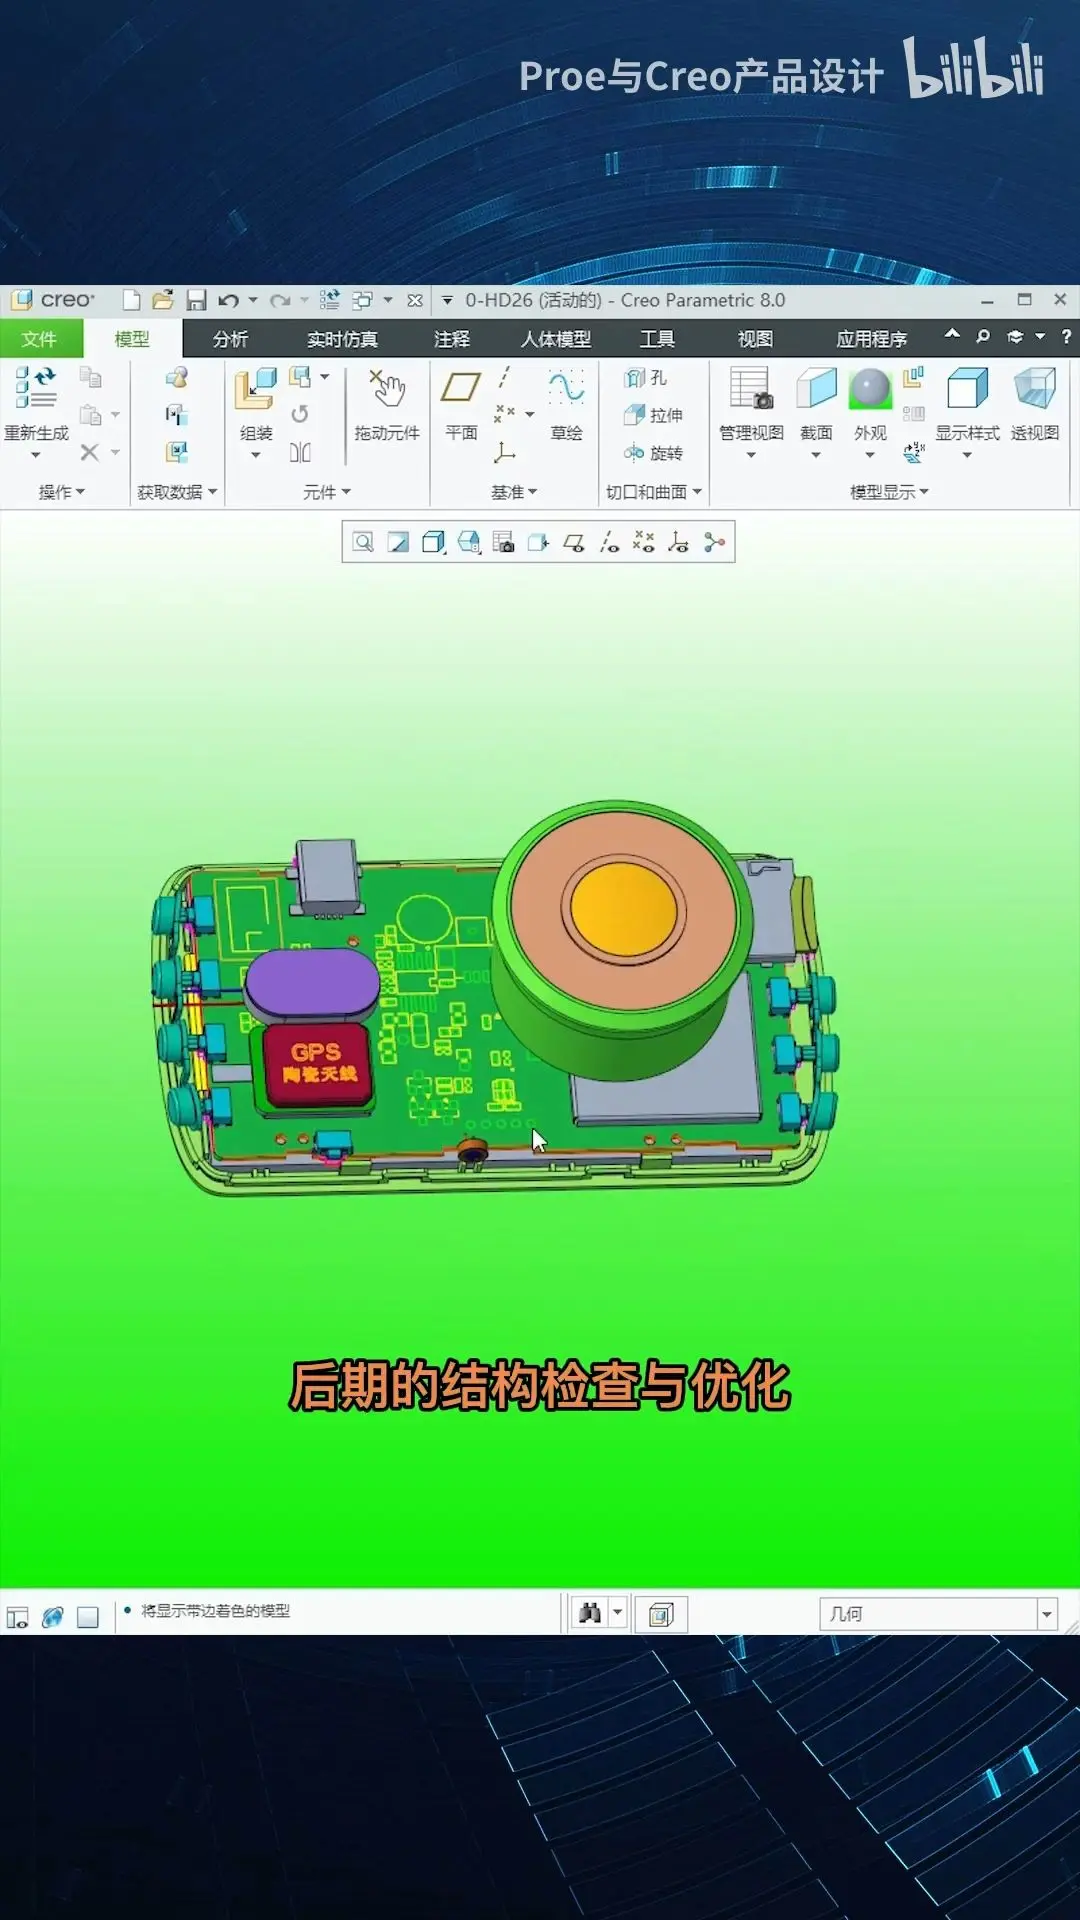Choose the Extrude (拉伸) feature
This screenshot has width=1080, height=1920.
click(x=653, y=415)
